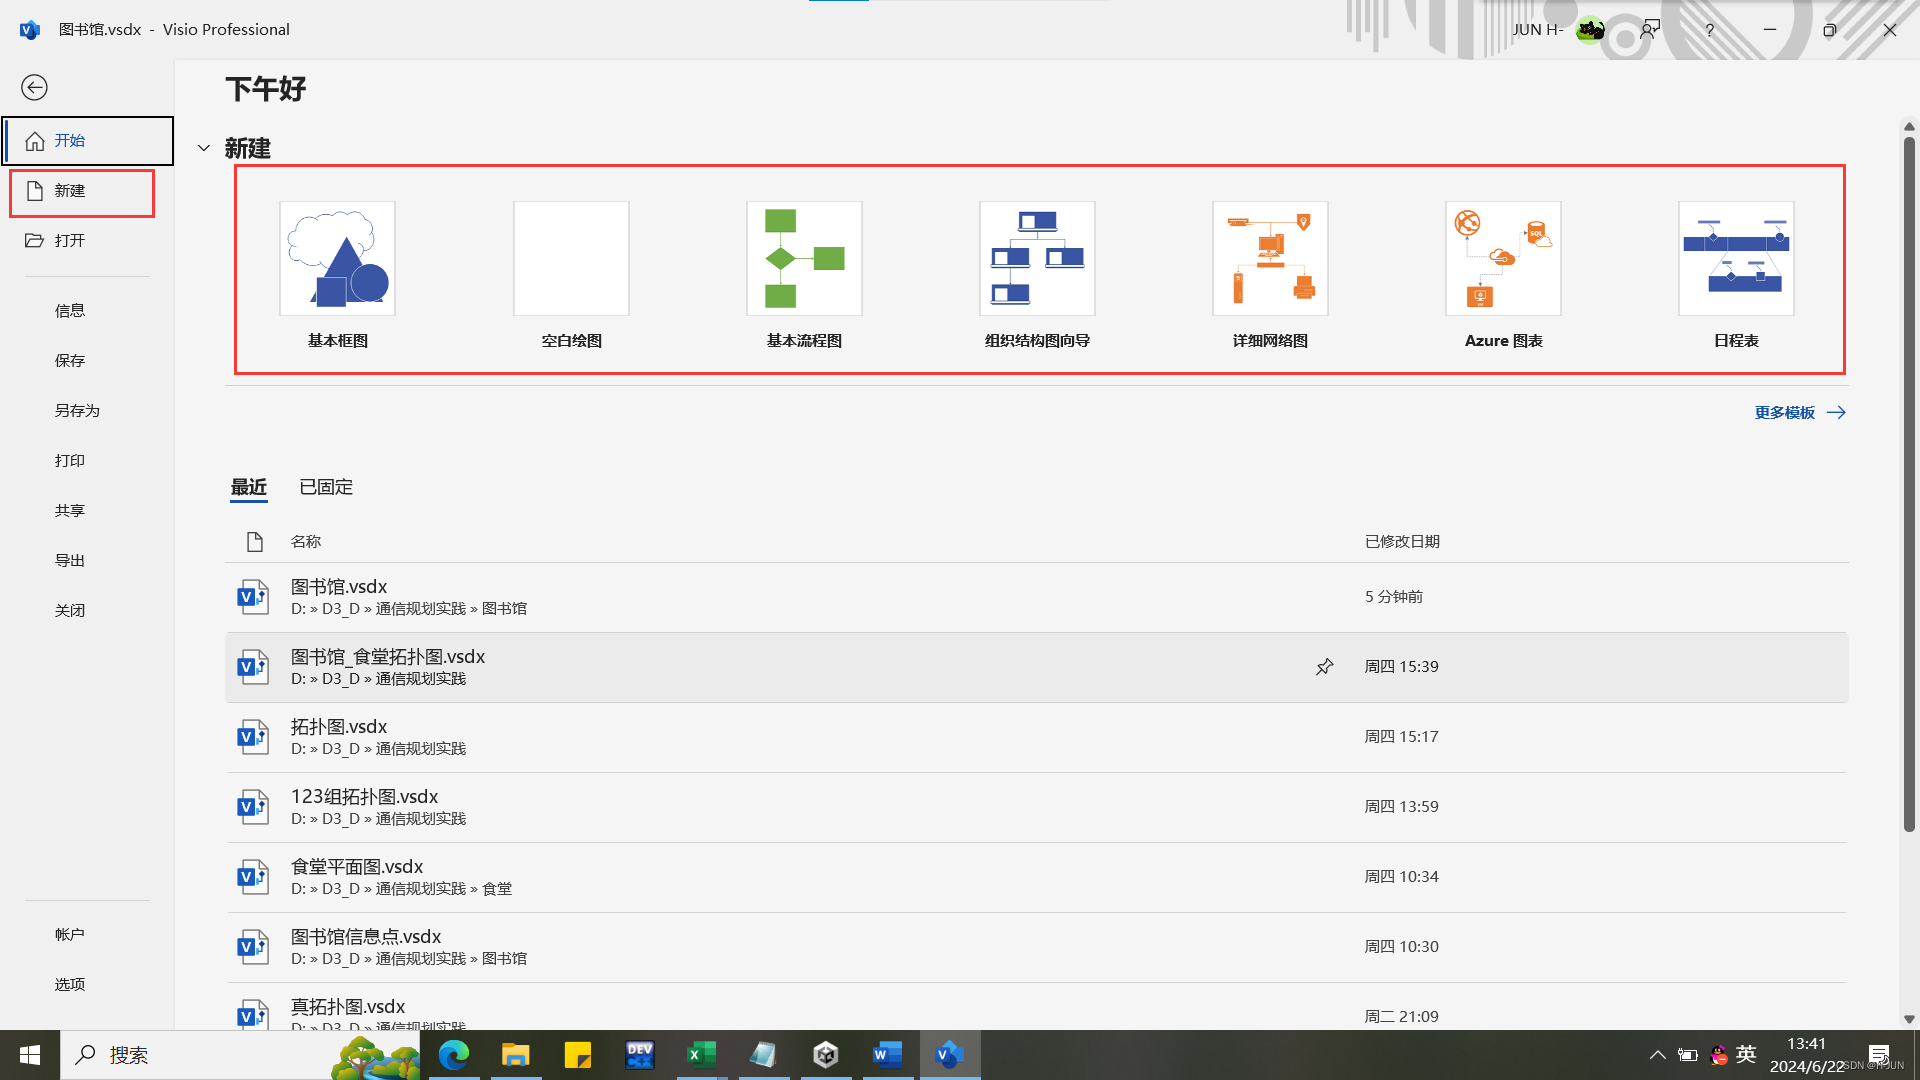Click 打开 in the left sidebar
Viewport: 1920px width, 1080px height.
70,241
